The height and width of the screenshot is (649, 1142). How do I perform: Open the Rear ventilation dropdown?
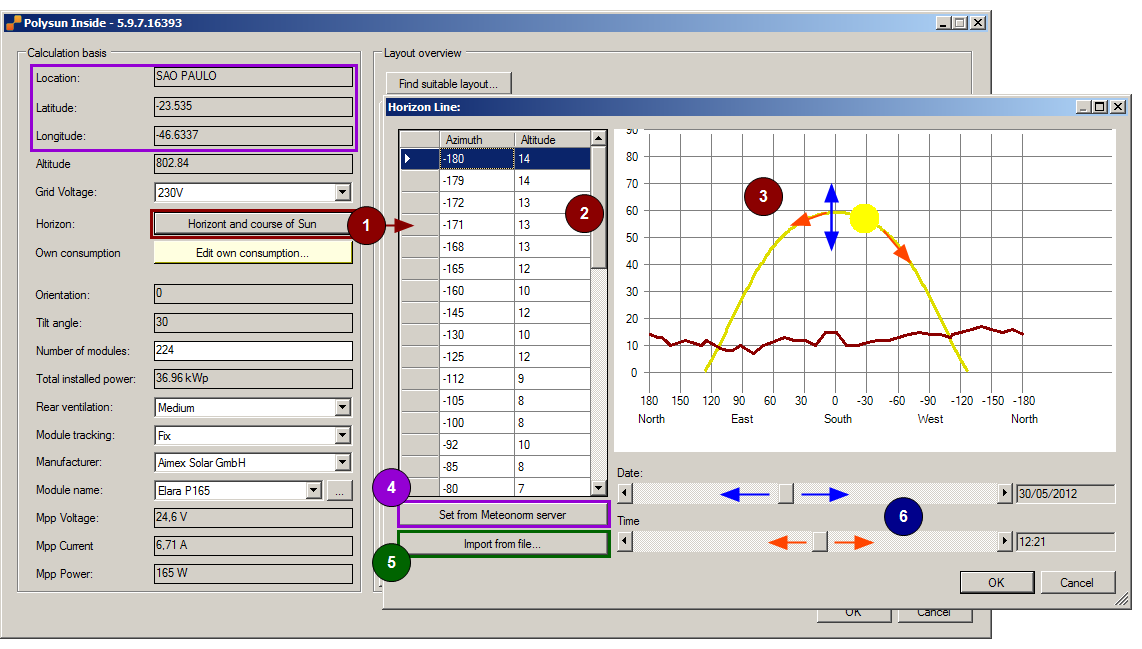point(342,407)
